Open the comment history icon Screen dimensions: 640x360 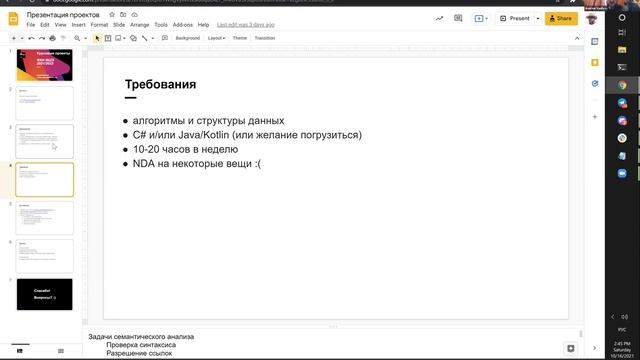[x=458, y=18]
